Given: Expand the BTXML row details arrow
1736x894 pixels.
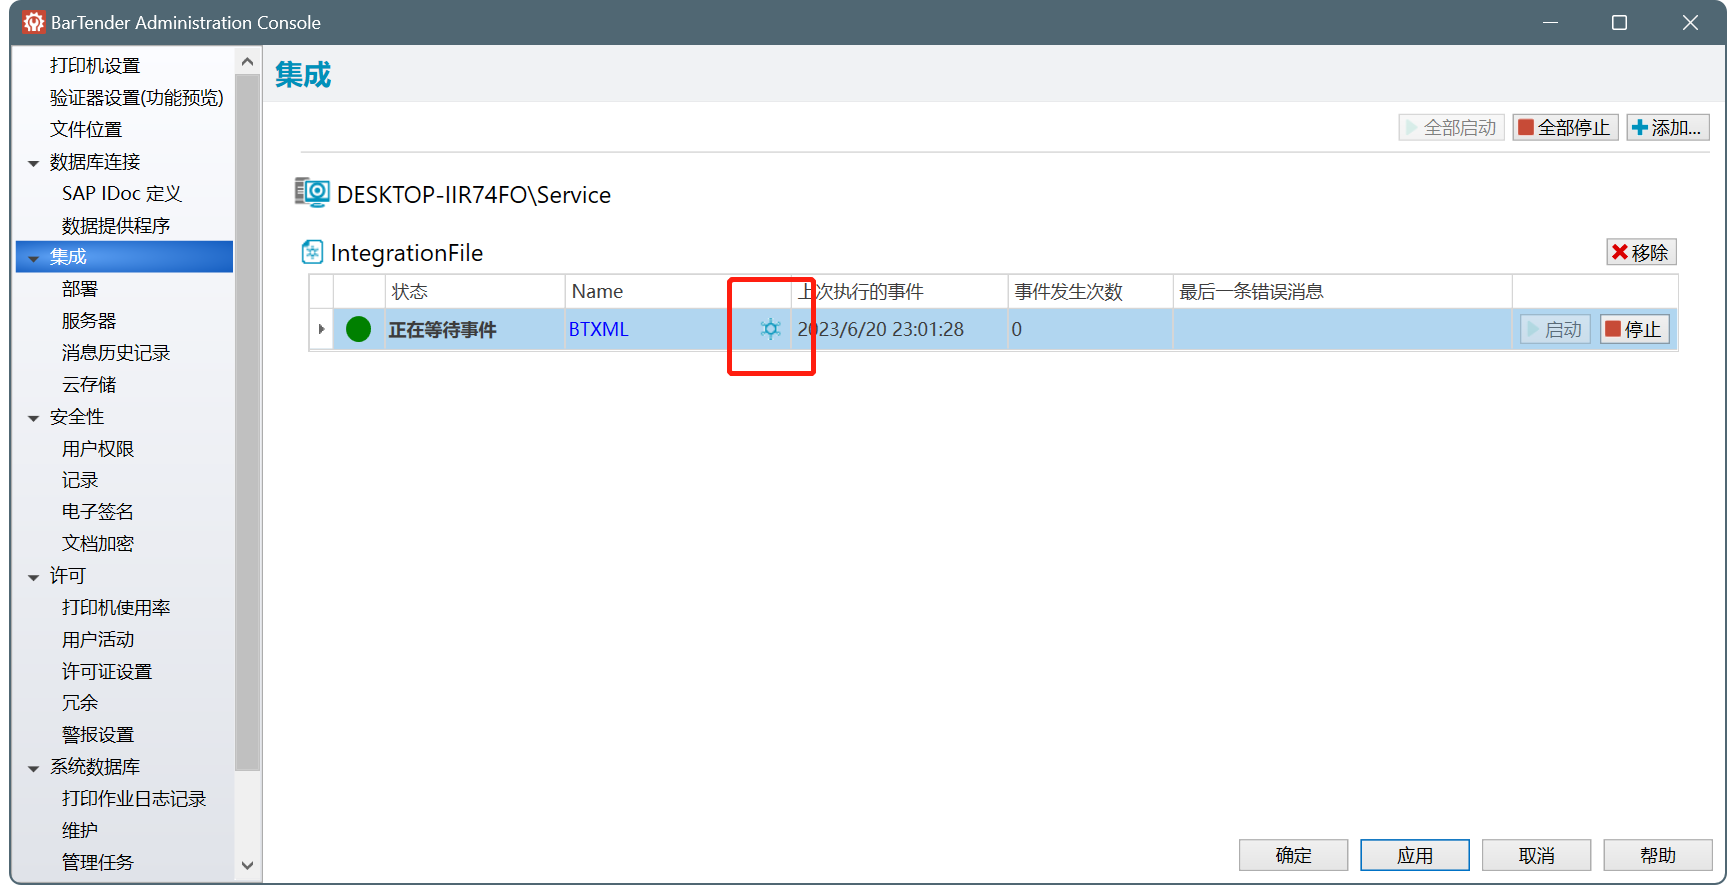Looking at the screenshot, I should click(321, 329).
